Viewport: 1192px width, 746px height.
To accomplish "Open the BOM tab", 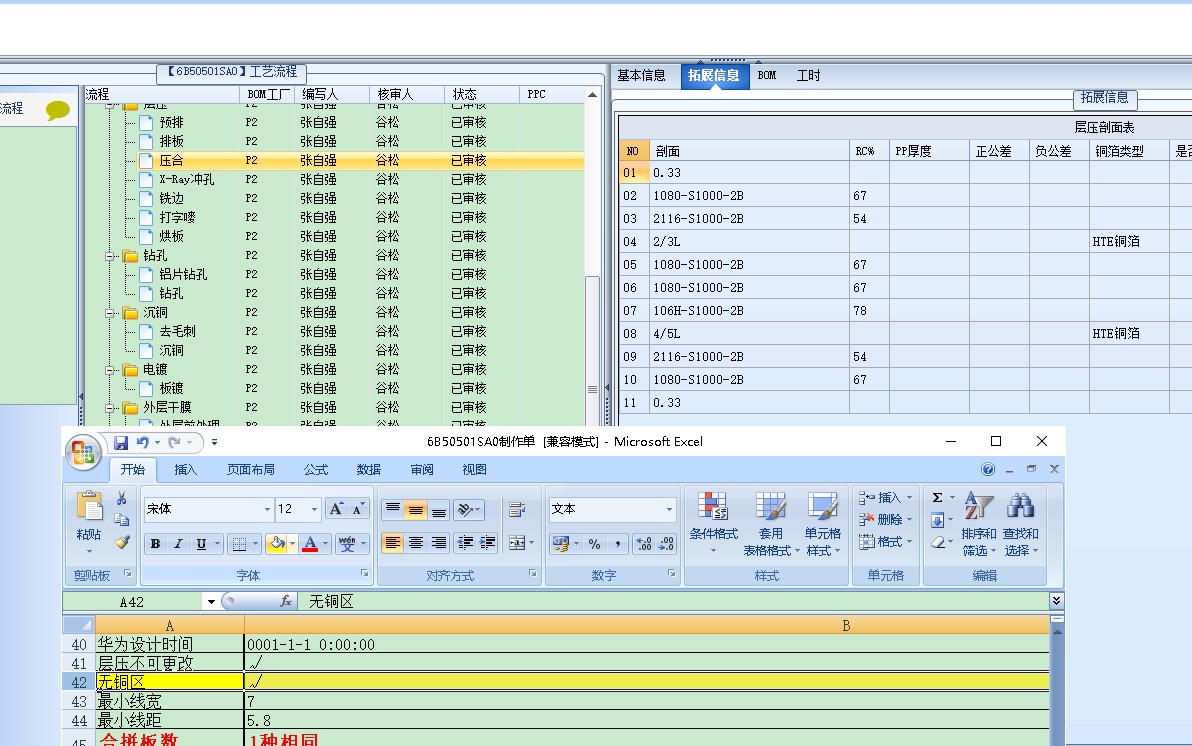I will [x=767, y=75].
